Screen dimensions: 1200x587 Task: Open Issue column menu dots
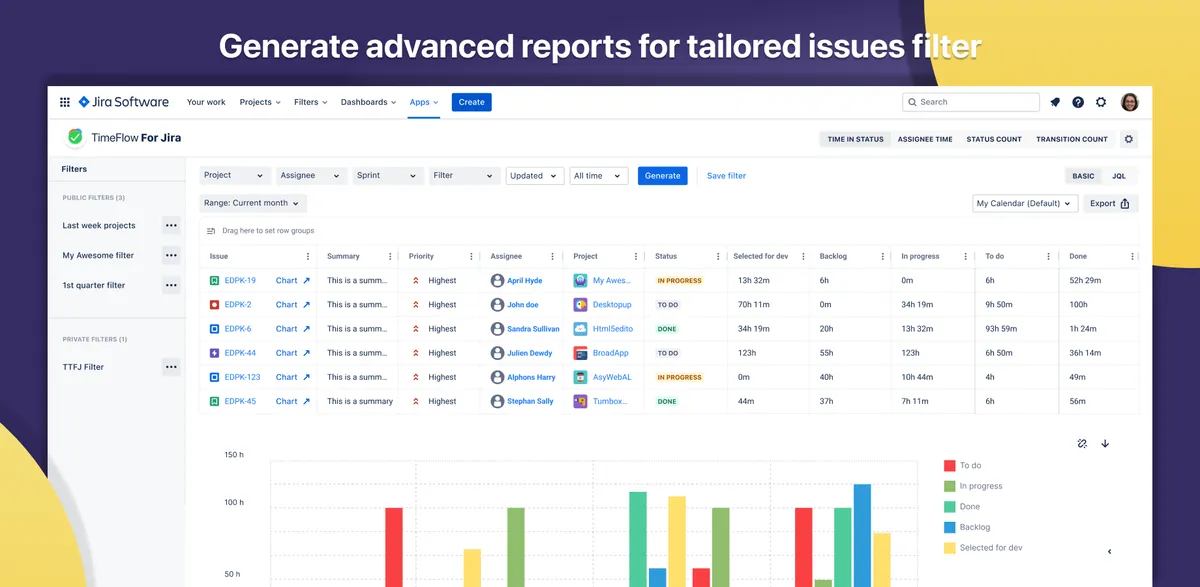[307, 256]
